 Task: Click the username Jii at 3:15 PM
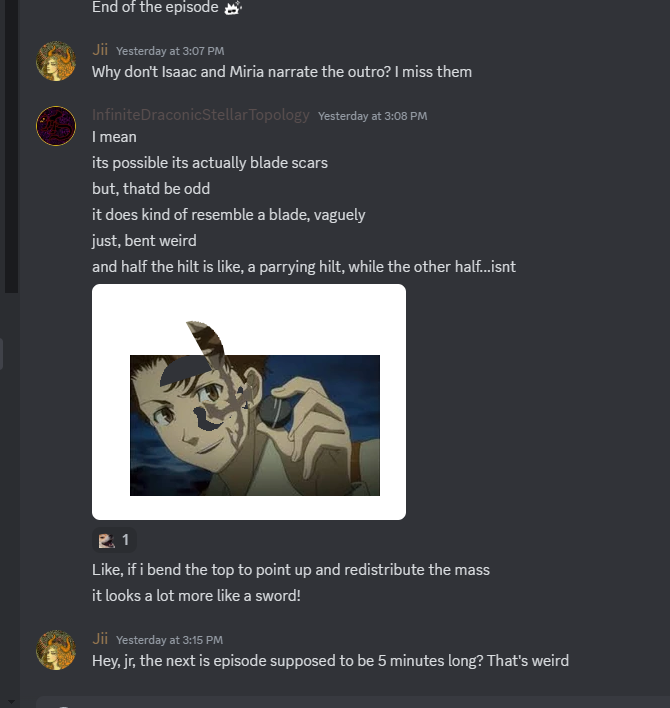coord(100,638)
